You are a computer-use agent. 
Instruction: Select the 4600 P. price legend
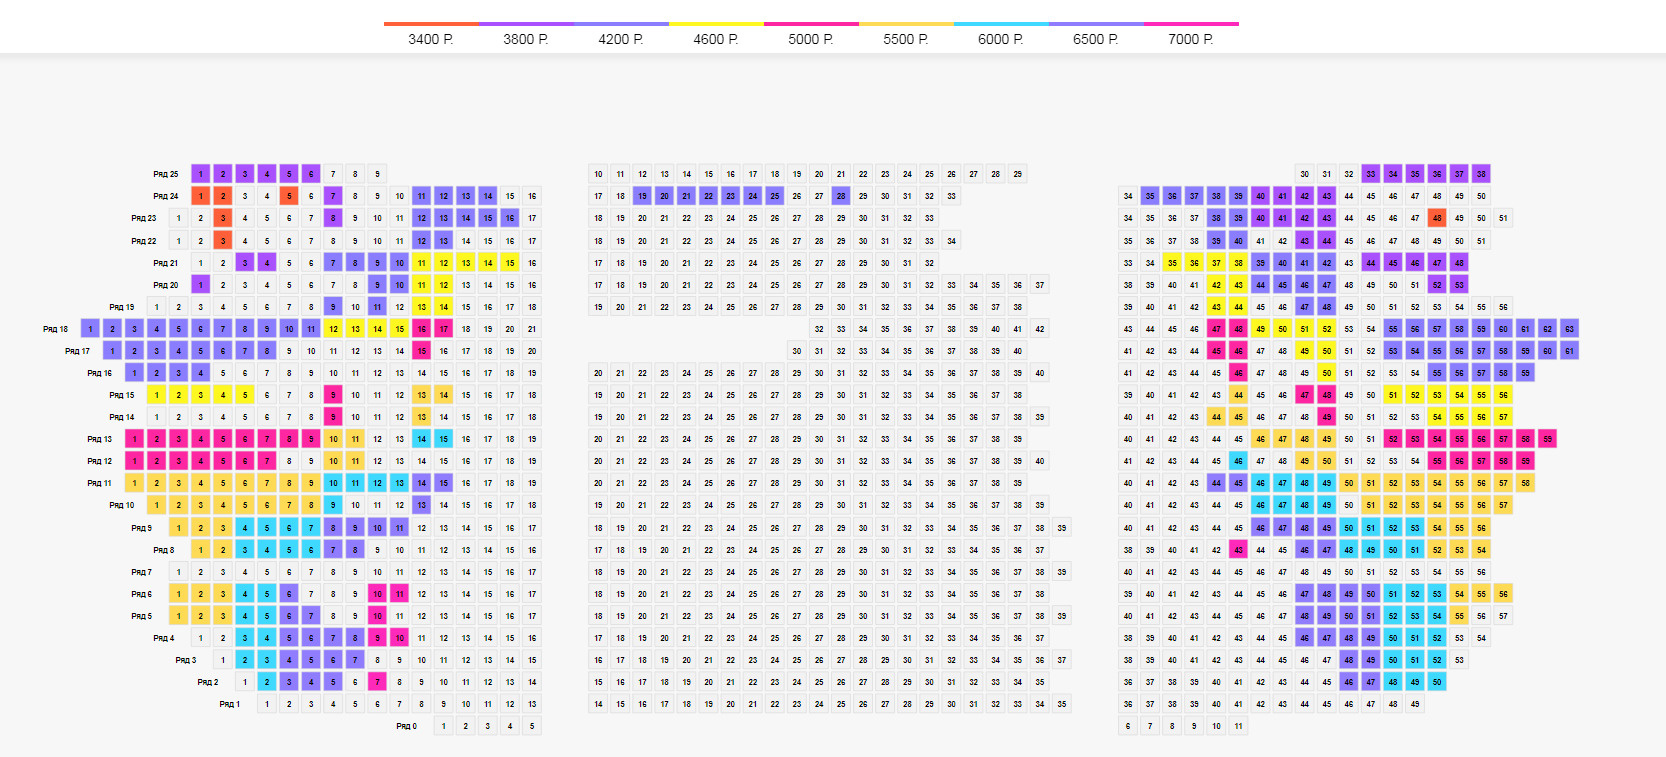point(716,39)
